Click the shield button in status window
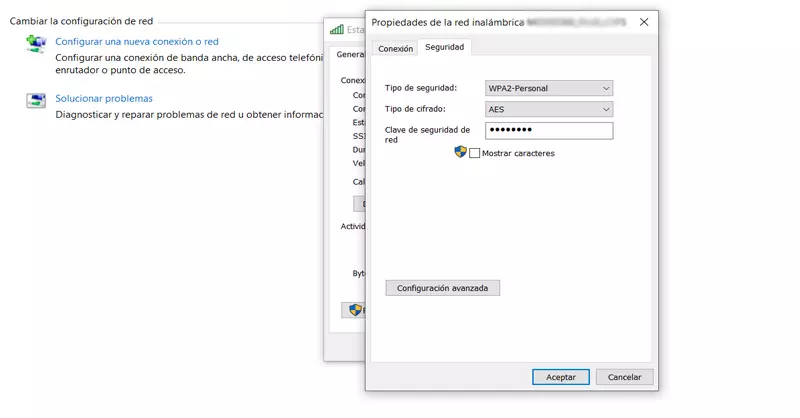The width and height of the screenshot is (800, 418). [x=354, y=309]
